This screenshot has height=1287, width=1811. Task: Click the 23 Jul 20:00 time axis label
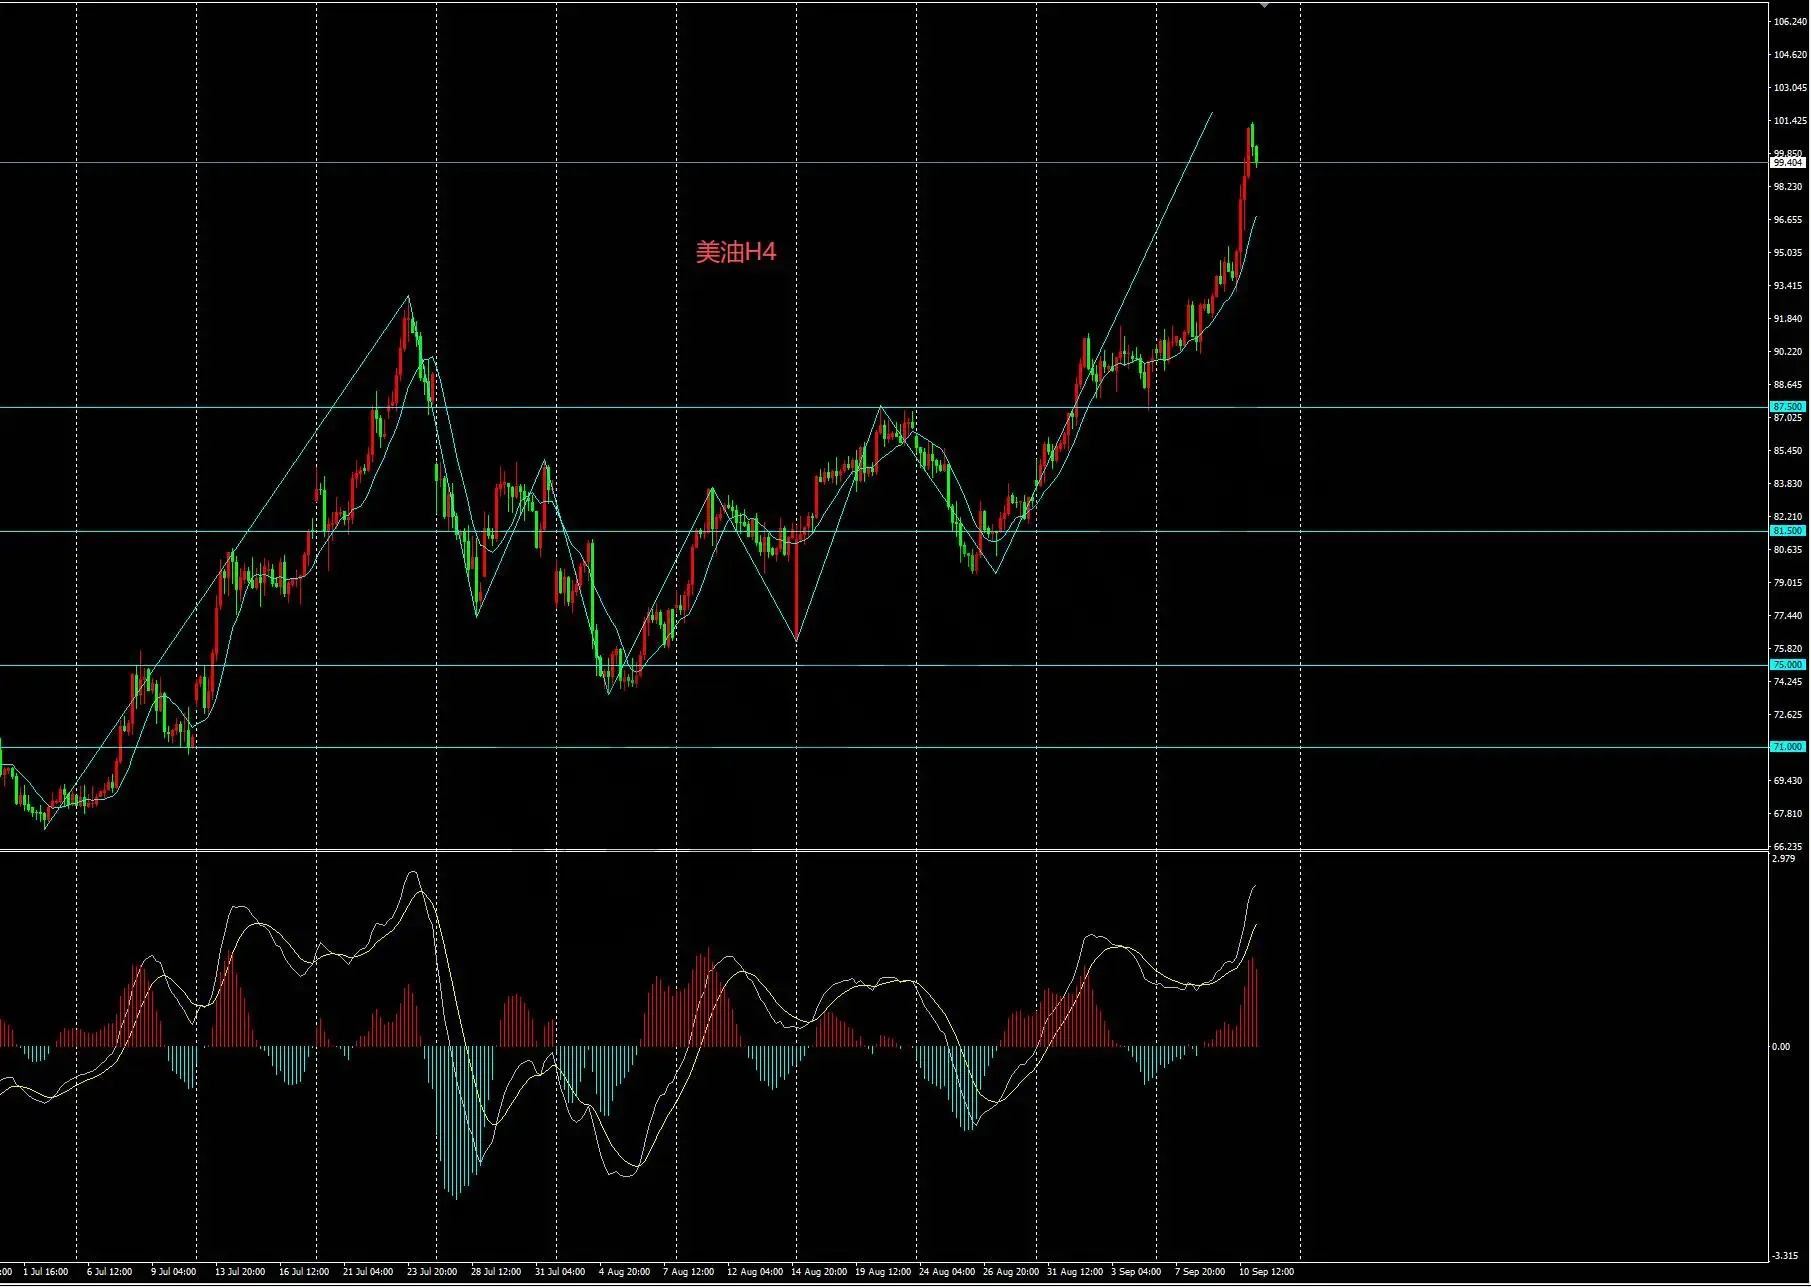tap(432, 1272)
